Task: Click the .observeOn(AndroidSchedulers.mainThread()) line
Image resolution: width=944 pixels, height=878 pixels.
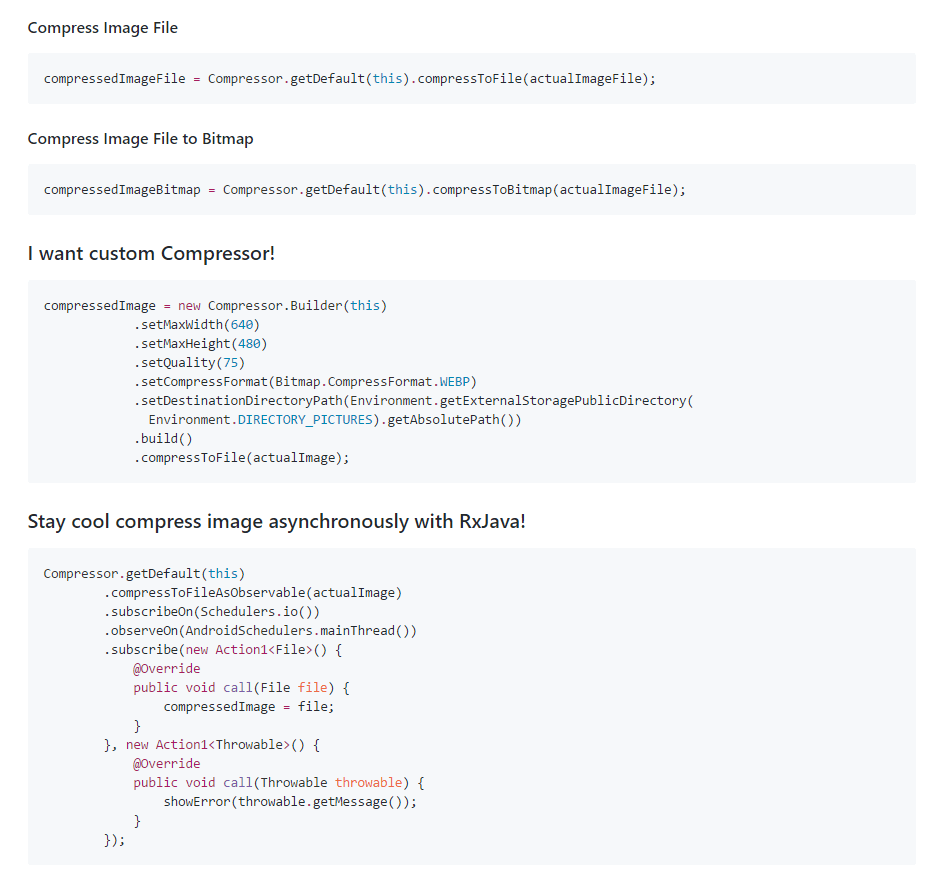Action: pyautogui.click(x=260, y=630)
